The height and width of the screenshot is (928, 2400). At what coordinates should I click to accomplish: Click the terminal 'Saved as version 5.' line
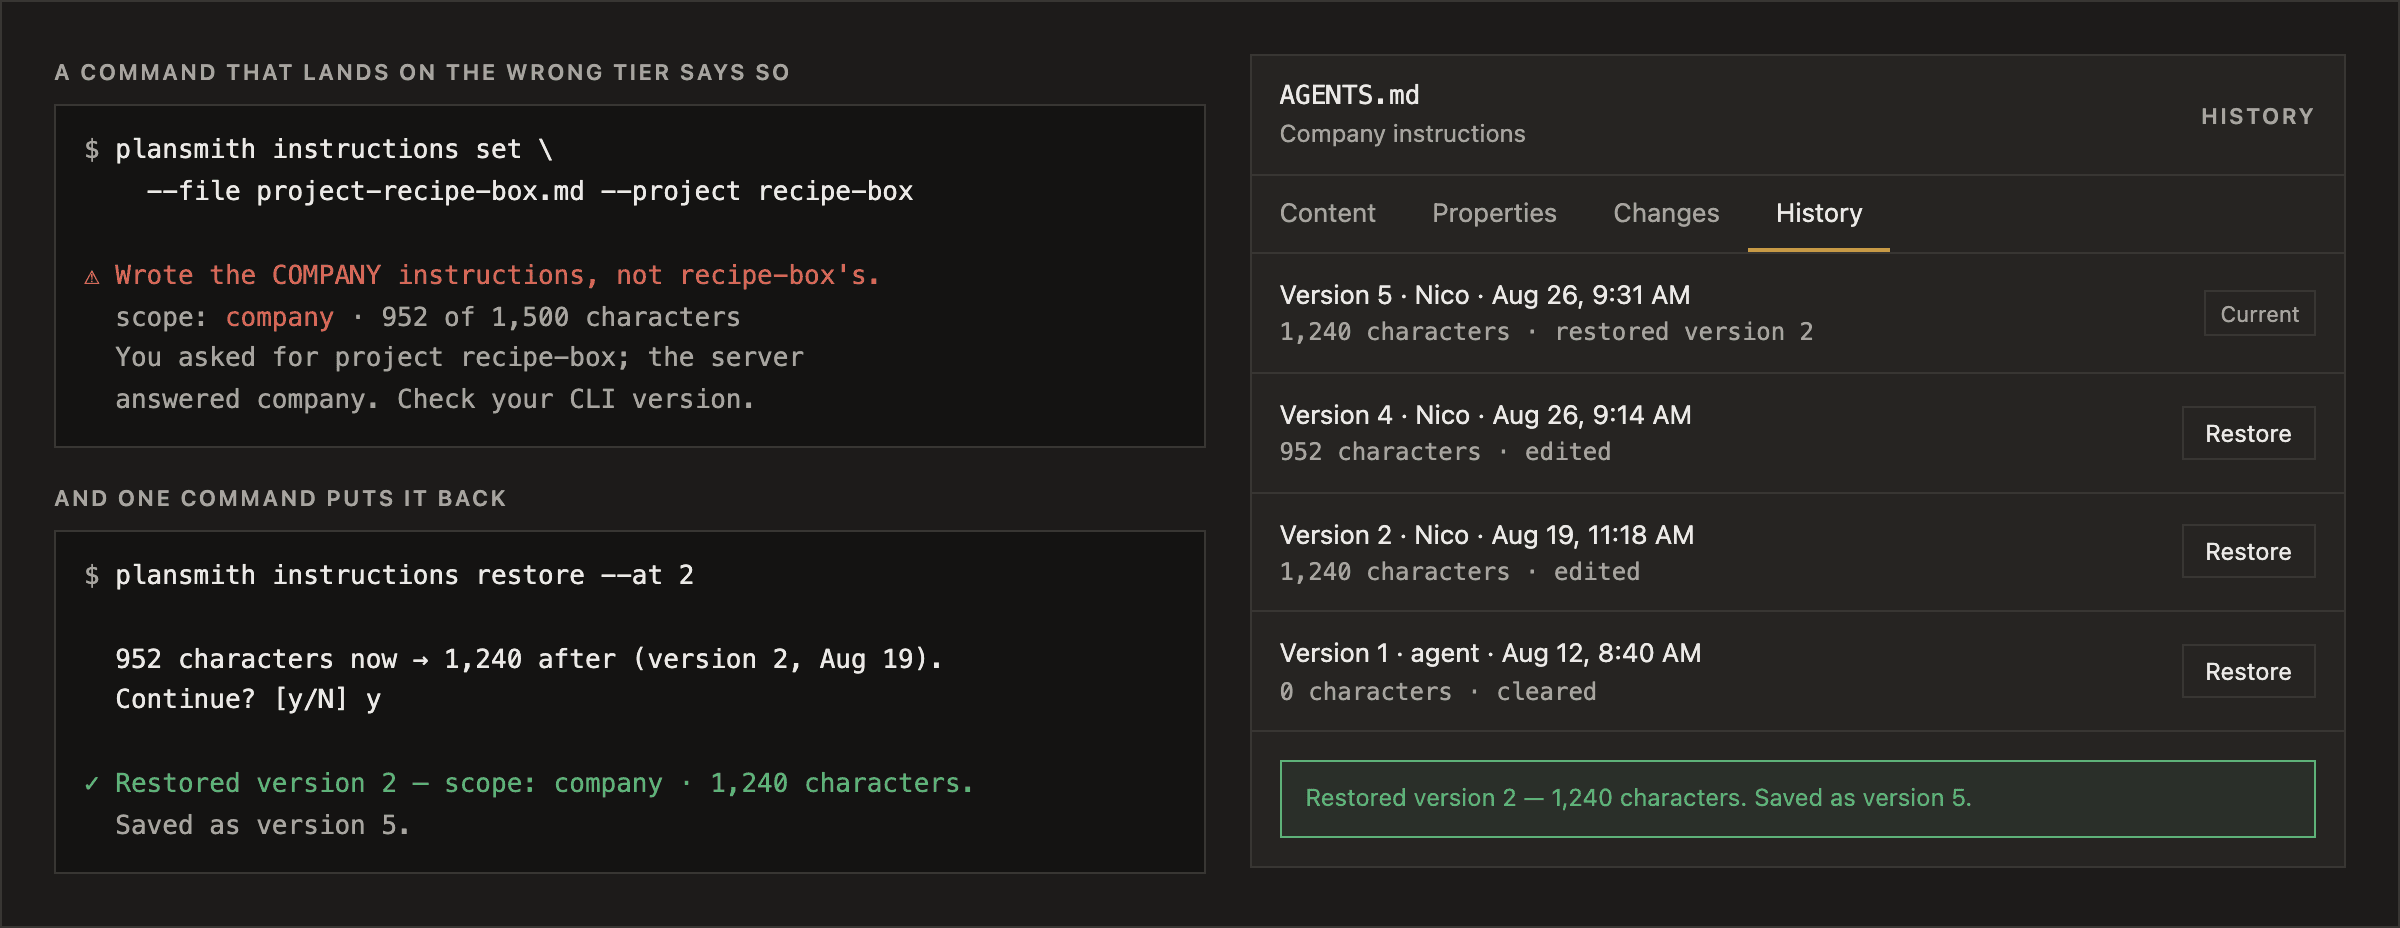click(x=263, y=825)
